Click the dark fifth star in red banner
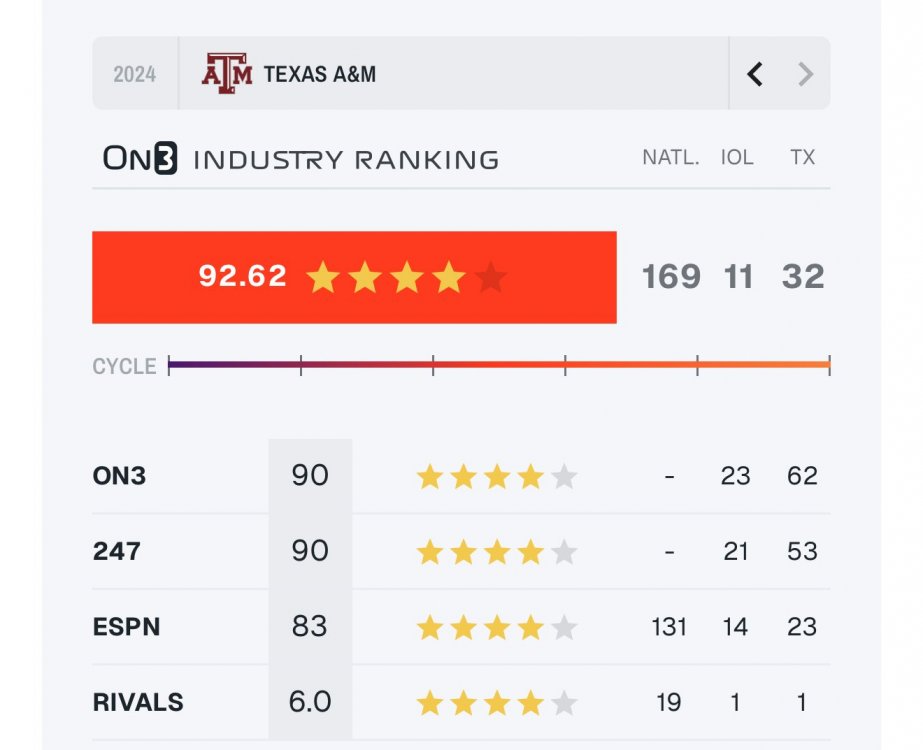 (490, 277)
